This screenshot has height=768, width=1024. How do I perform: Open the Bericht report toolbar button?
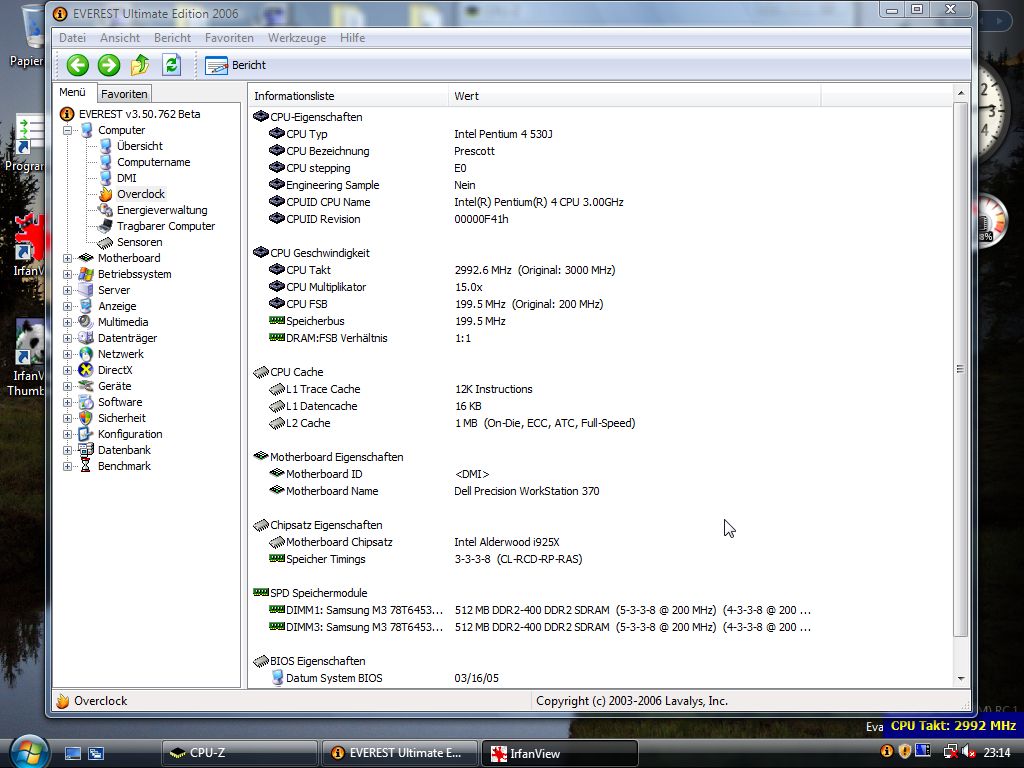236,65
